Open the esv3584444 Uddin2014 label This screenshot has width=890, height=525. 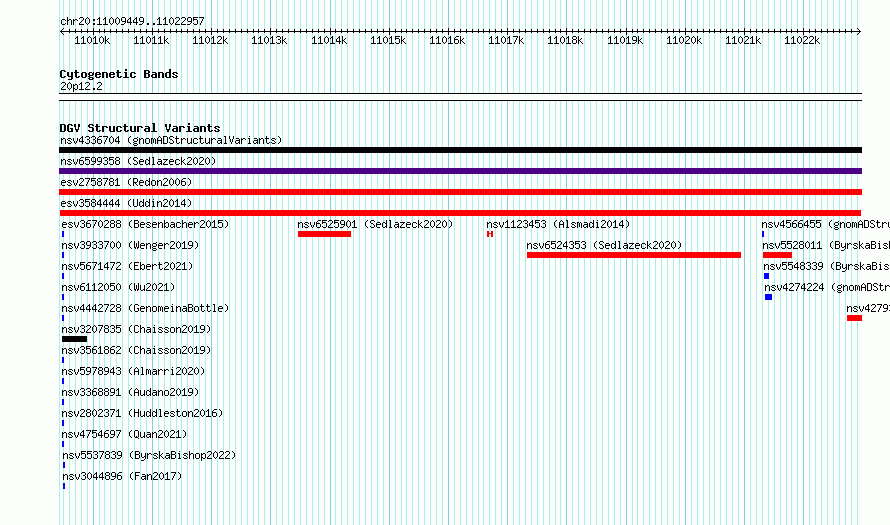tap(126, 203)
